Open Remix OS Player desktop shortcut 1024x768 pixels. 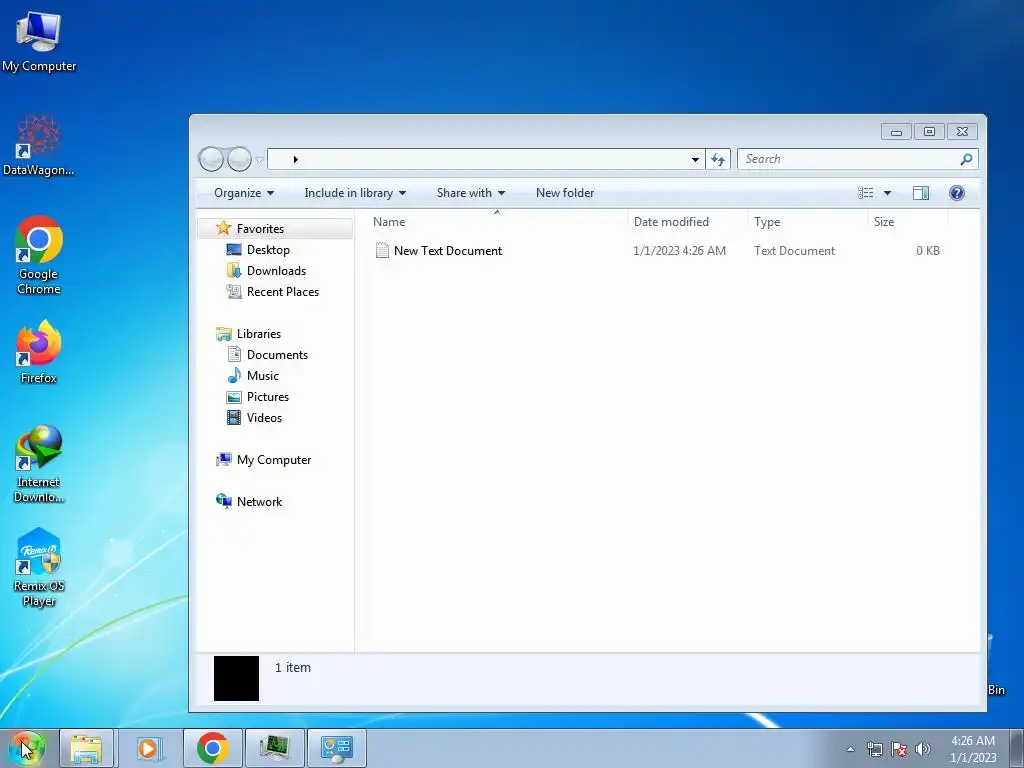tap(39, 568)
